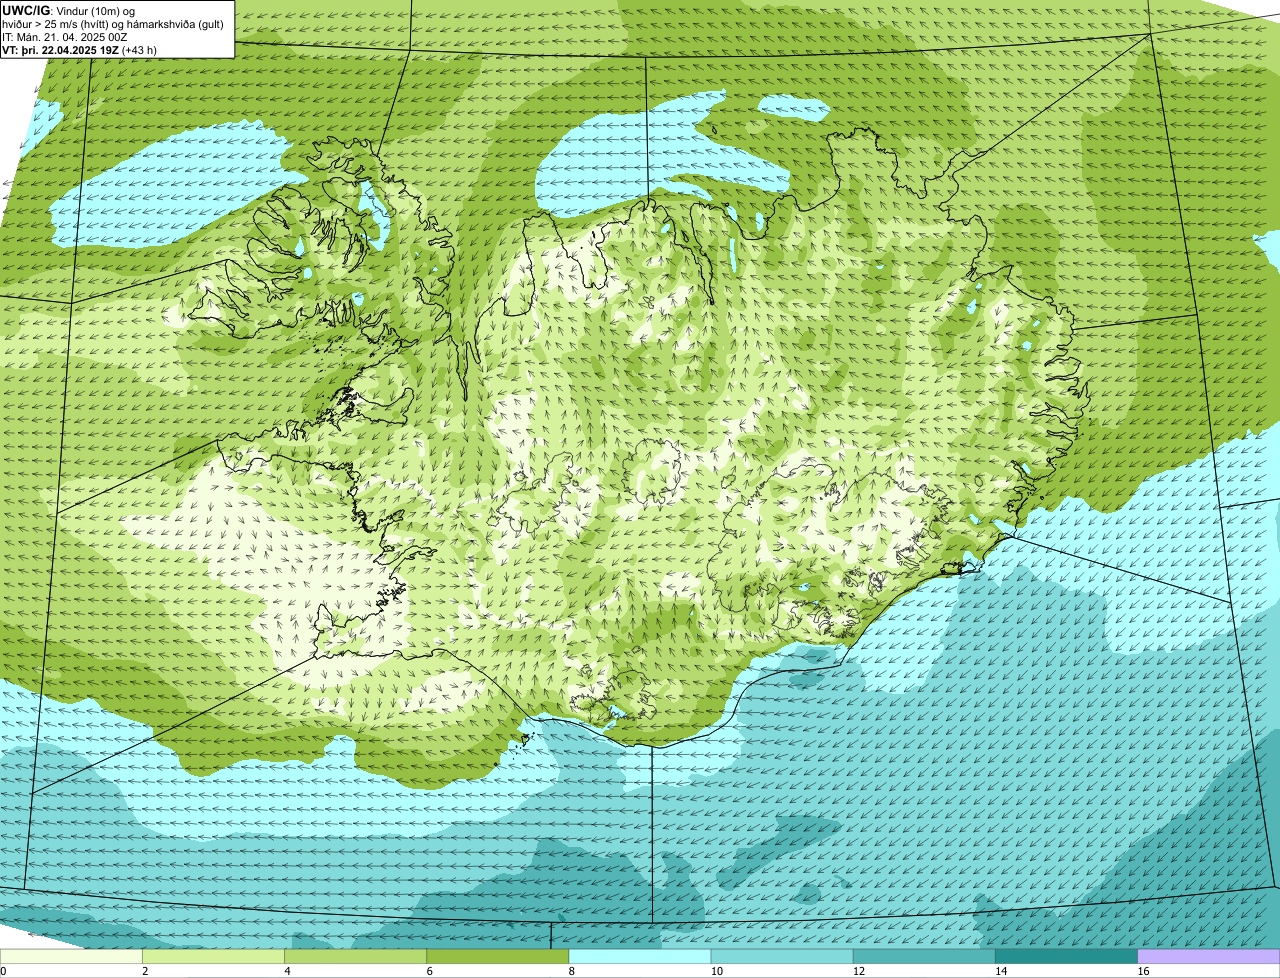Click the legend label "12"

coord(859,971)
